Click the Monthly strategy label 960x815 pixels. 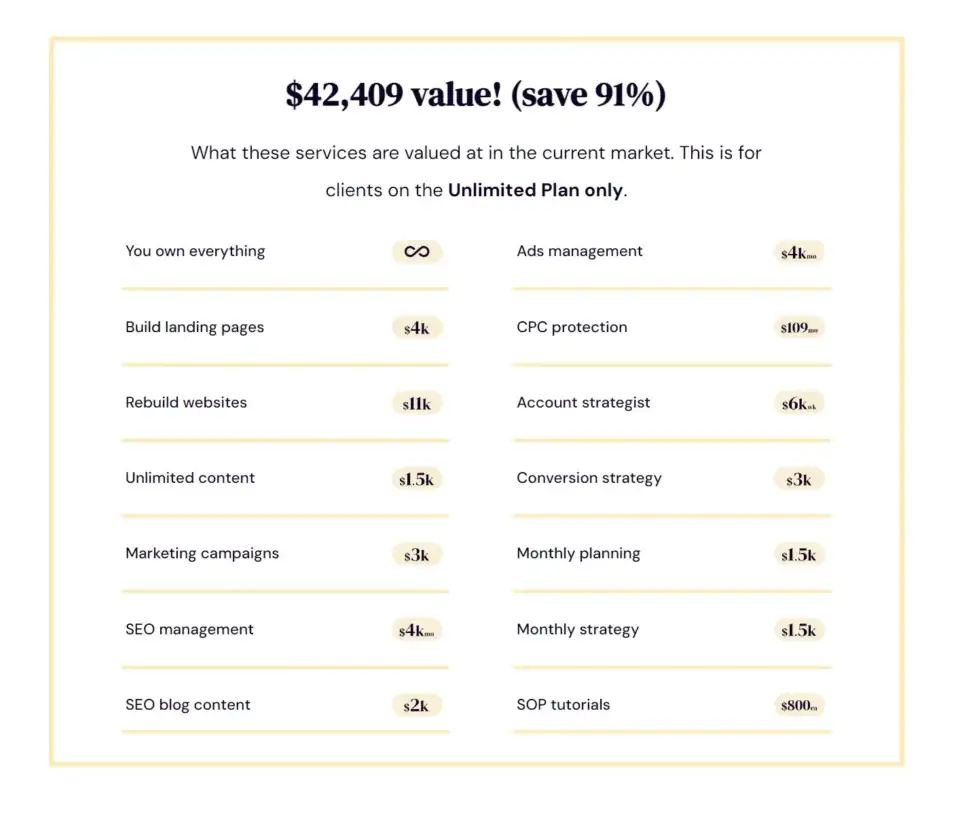pos(578,629)
